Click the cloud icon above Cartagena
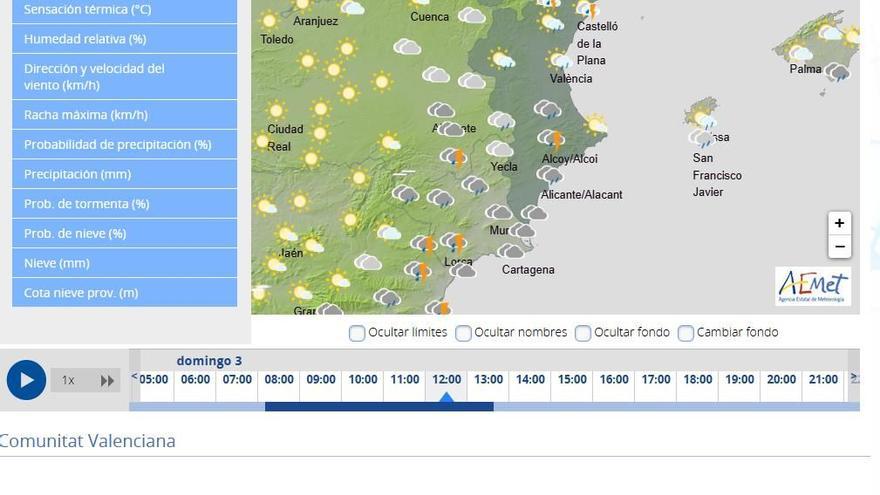Screen dimensions: 880x495 coord(510,251)
